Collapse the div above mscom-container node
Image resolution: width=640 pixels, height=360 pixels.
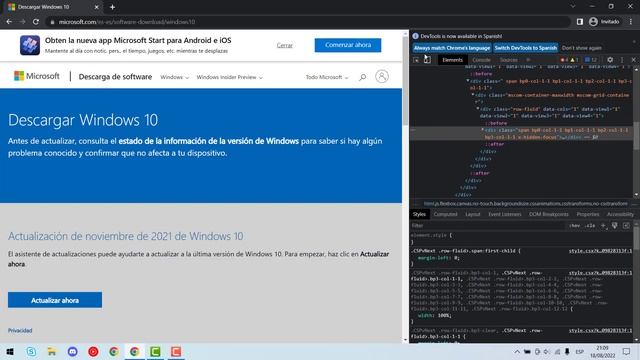click(468, 81)
